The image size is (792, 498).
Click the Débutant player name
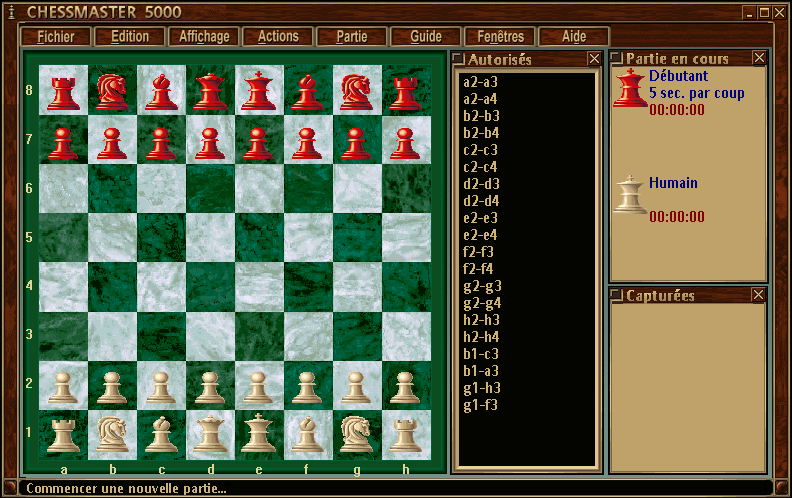tap(678, 76)
